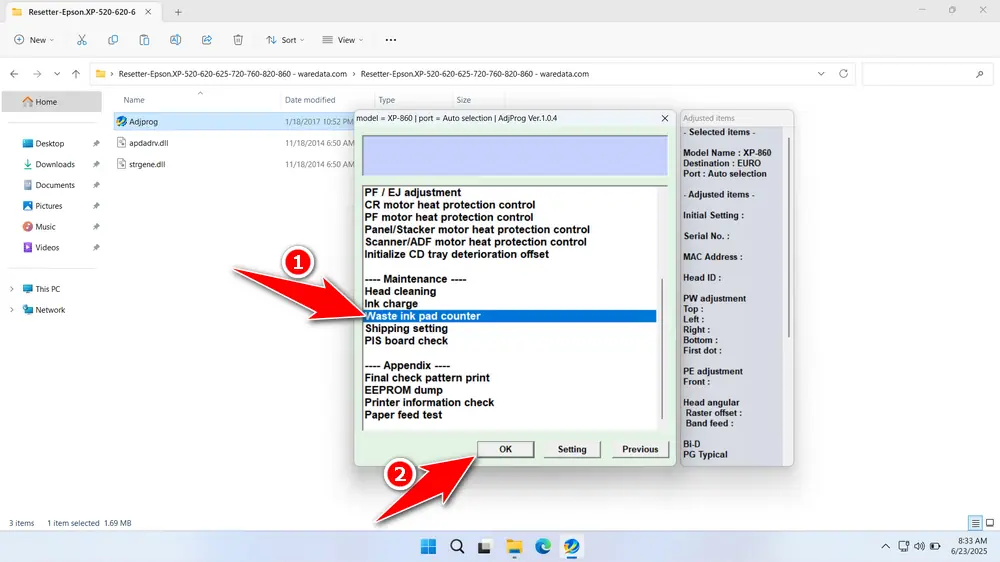Click the search magnifier in Explorer
Screen dimensions: 1000x562
coord(980,74)
